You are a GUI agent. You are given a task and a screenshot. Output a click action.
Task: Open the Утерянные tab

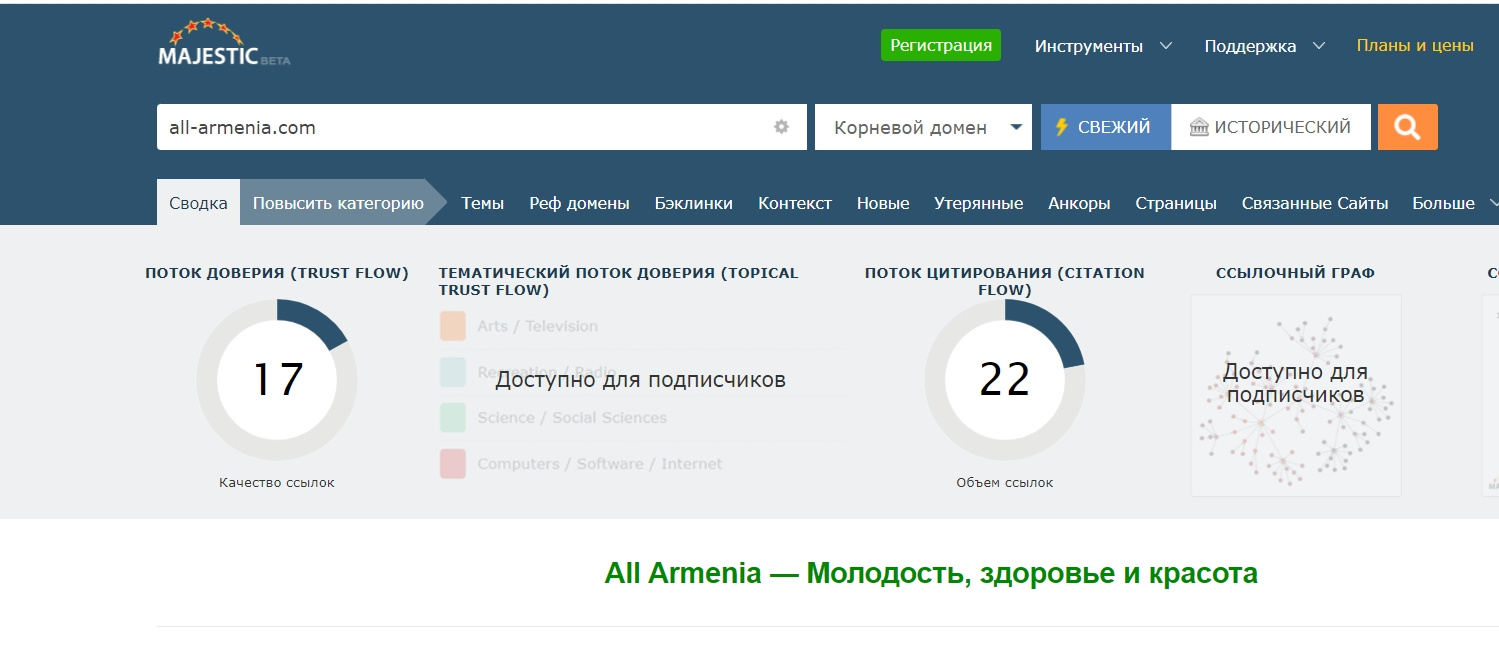pyautogui.click(x=979, y=203)
